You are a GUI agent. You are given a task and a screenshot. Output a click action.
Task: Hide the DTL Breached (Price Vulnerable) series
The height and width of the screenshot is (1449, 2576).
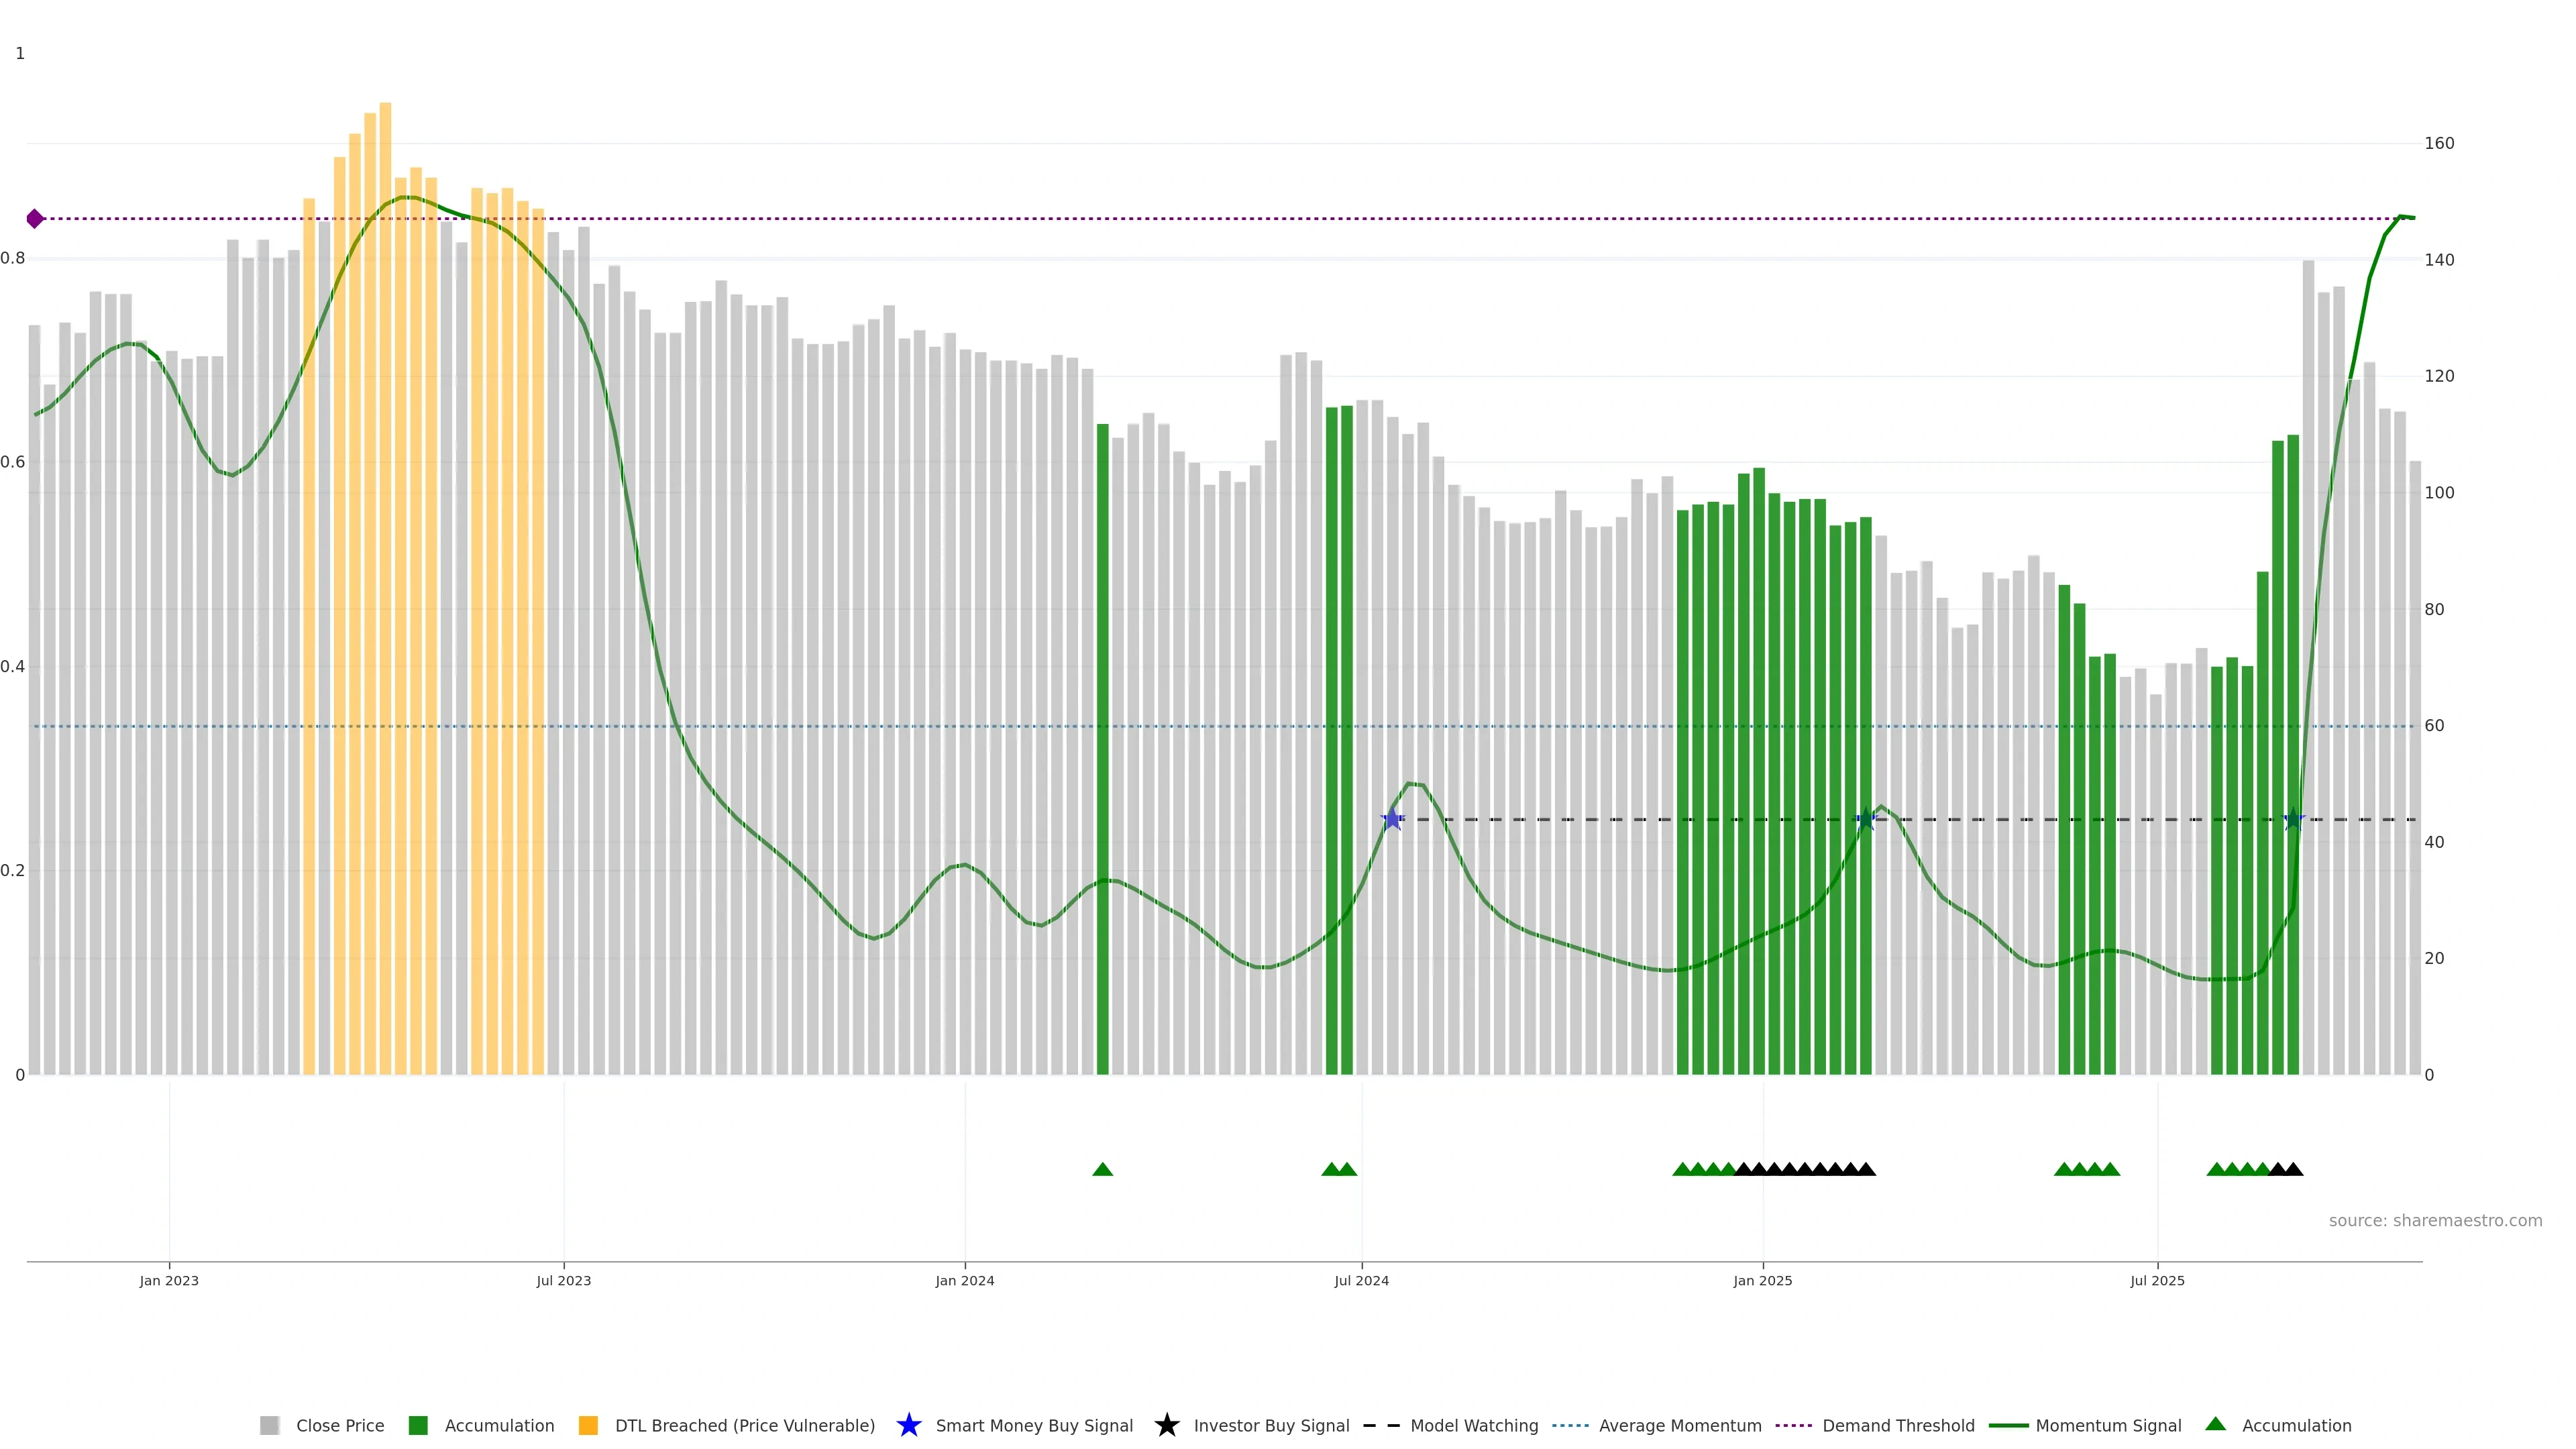click(744, 1426)
